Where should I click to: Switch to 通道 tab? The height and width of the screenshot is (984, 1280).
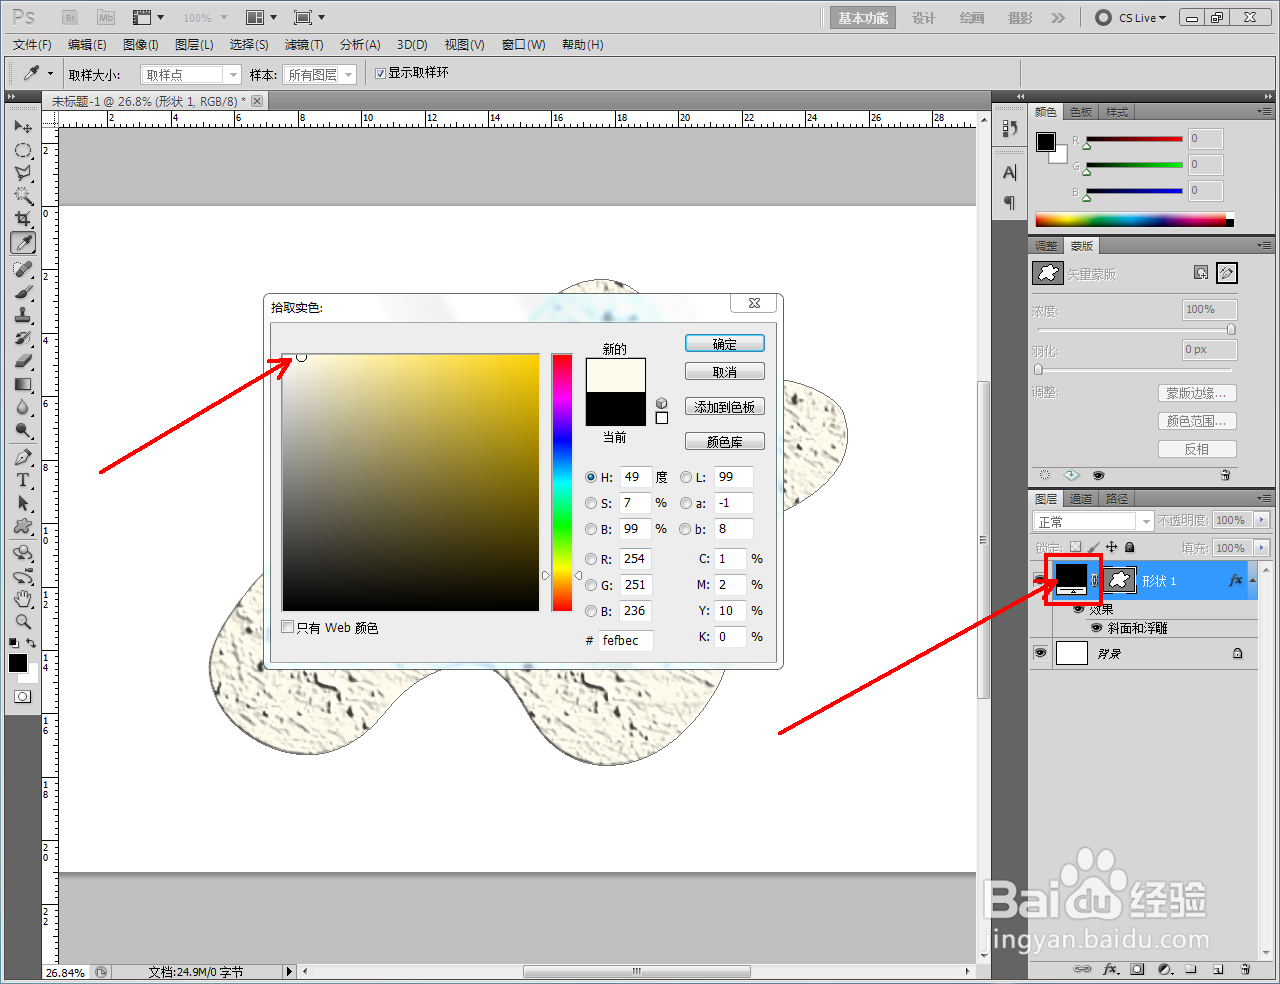tap(1081, 499)
